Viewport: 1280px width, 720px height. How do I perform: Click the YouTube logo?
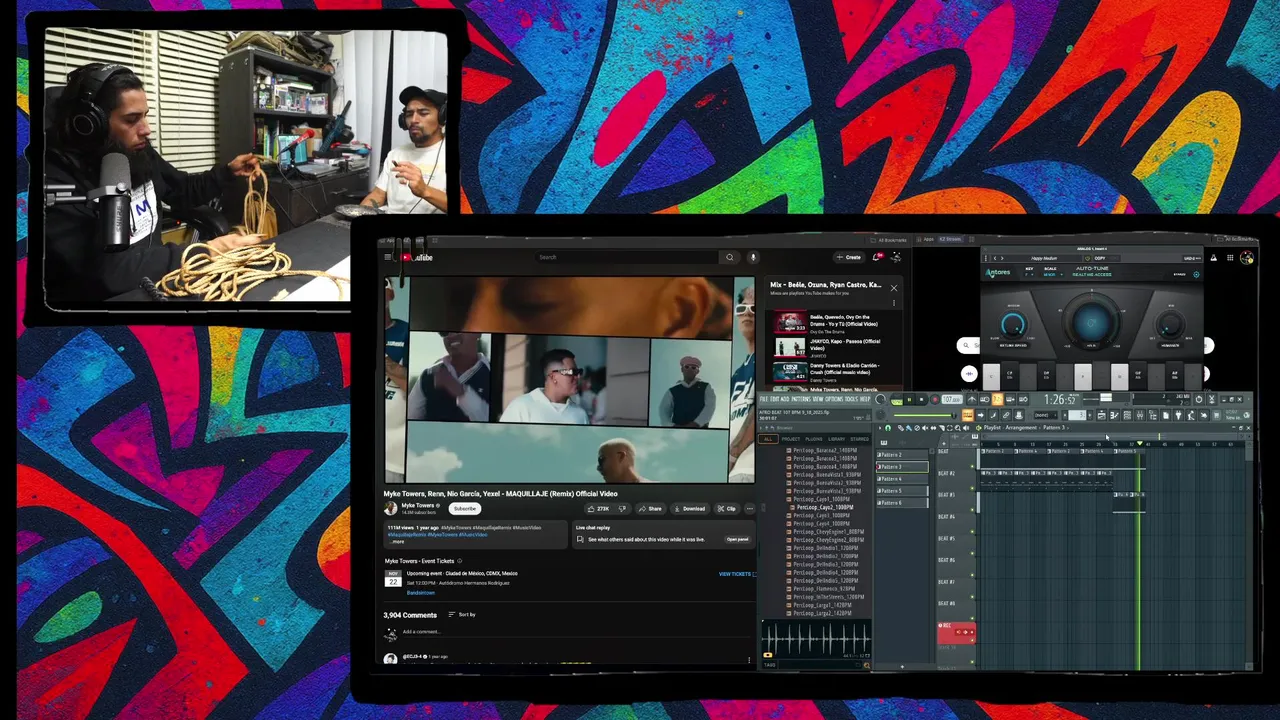[x=418, y=257]
